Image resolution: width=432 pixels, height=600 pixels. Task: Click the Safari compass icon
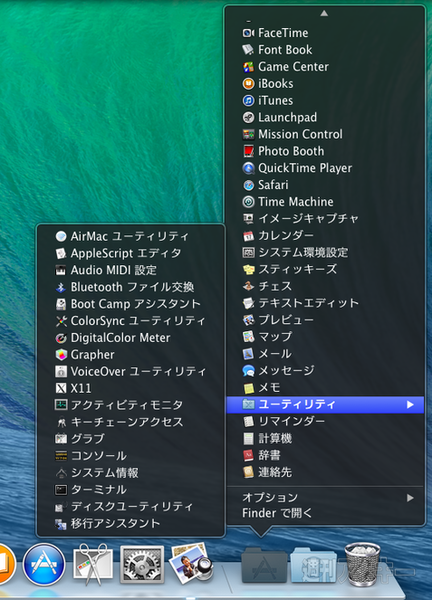click(x=248, y=185)
